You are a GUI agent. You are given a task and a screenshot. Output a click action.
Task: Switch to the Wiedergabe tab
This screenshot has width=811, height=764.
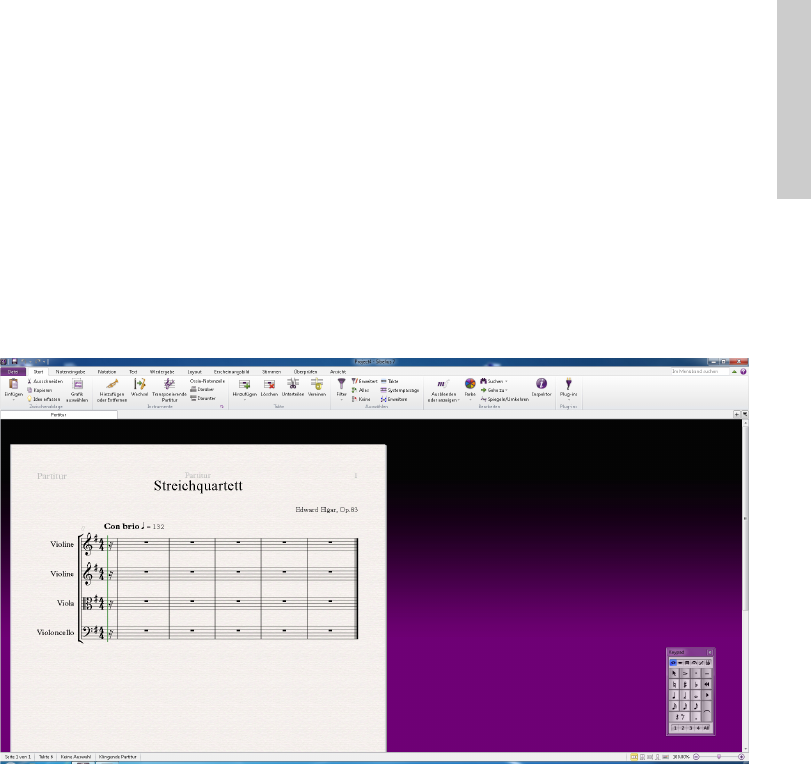click(162, 371)
